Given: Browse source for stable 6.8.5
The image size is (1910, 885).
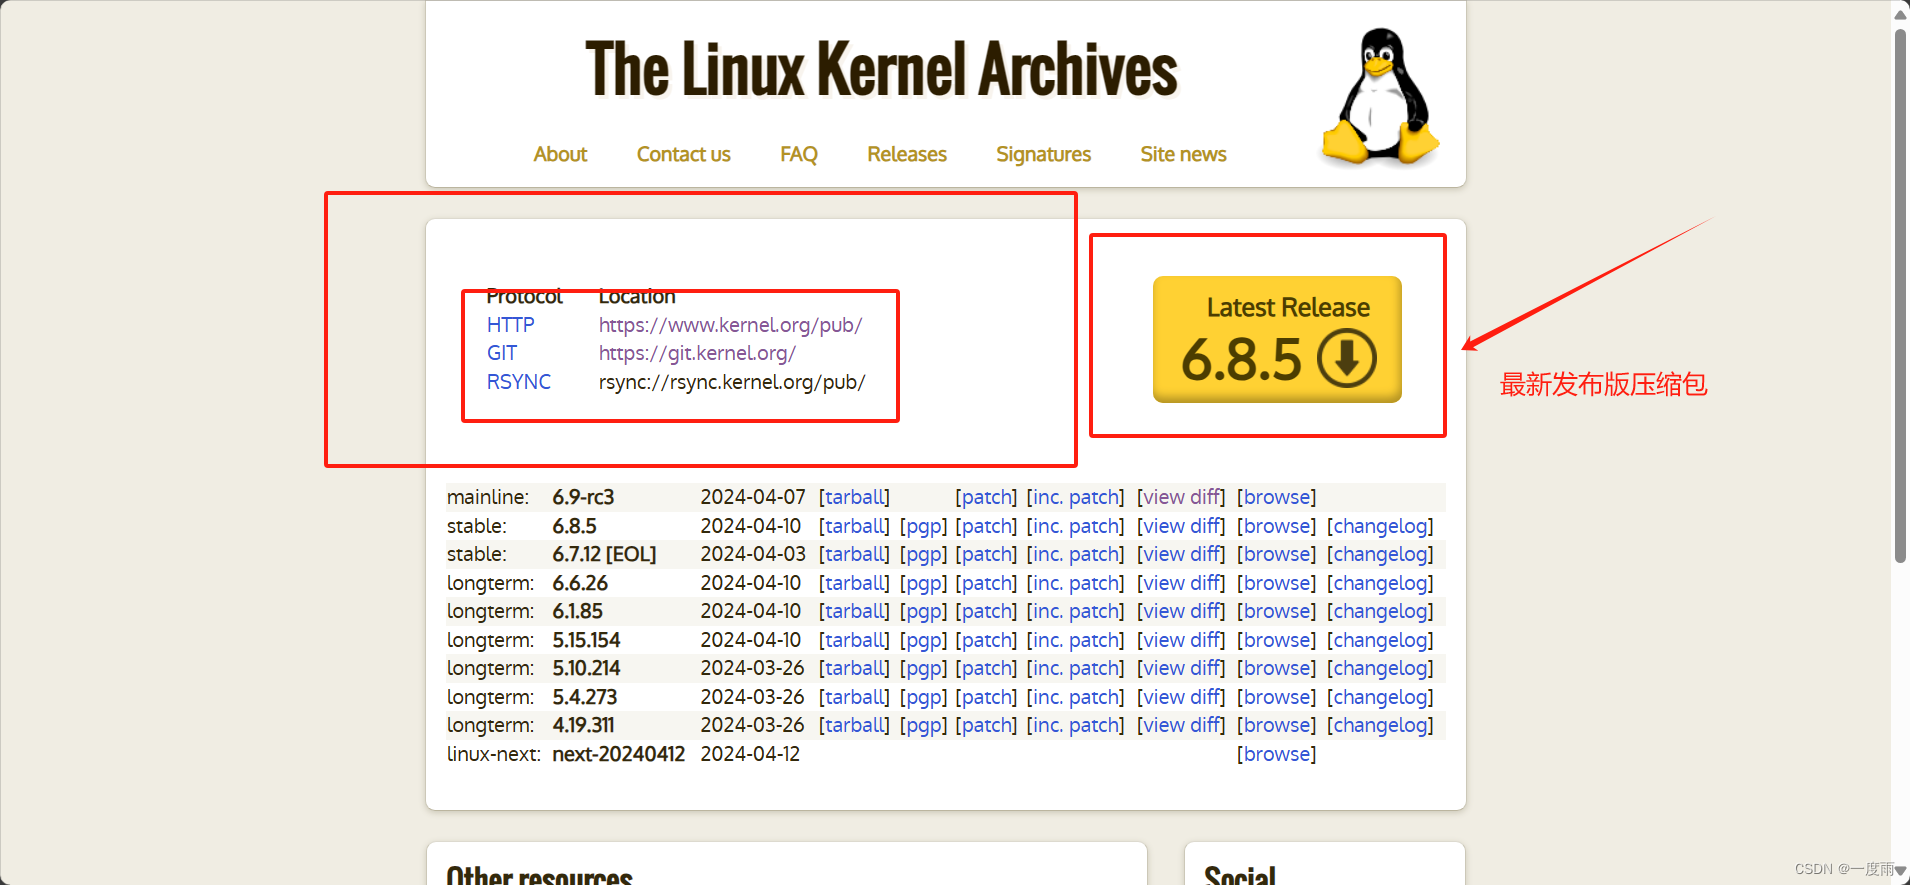Looking at the screenshot, I should 1277,526.
